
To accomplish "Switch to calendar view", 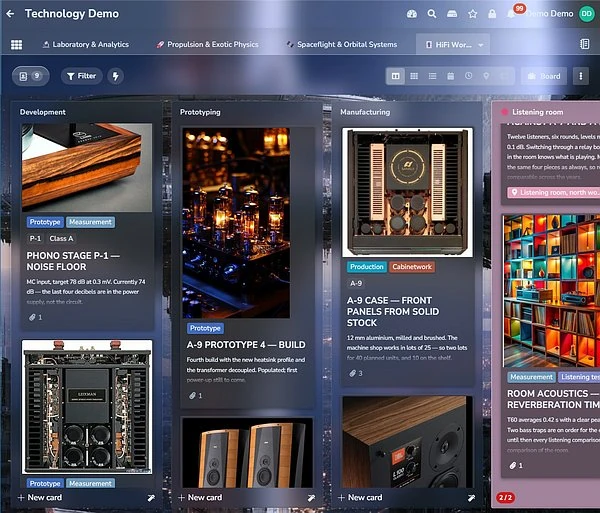I will tap(450, 76).
